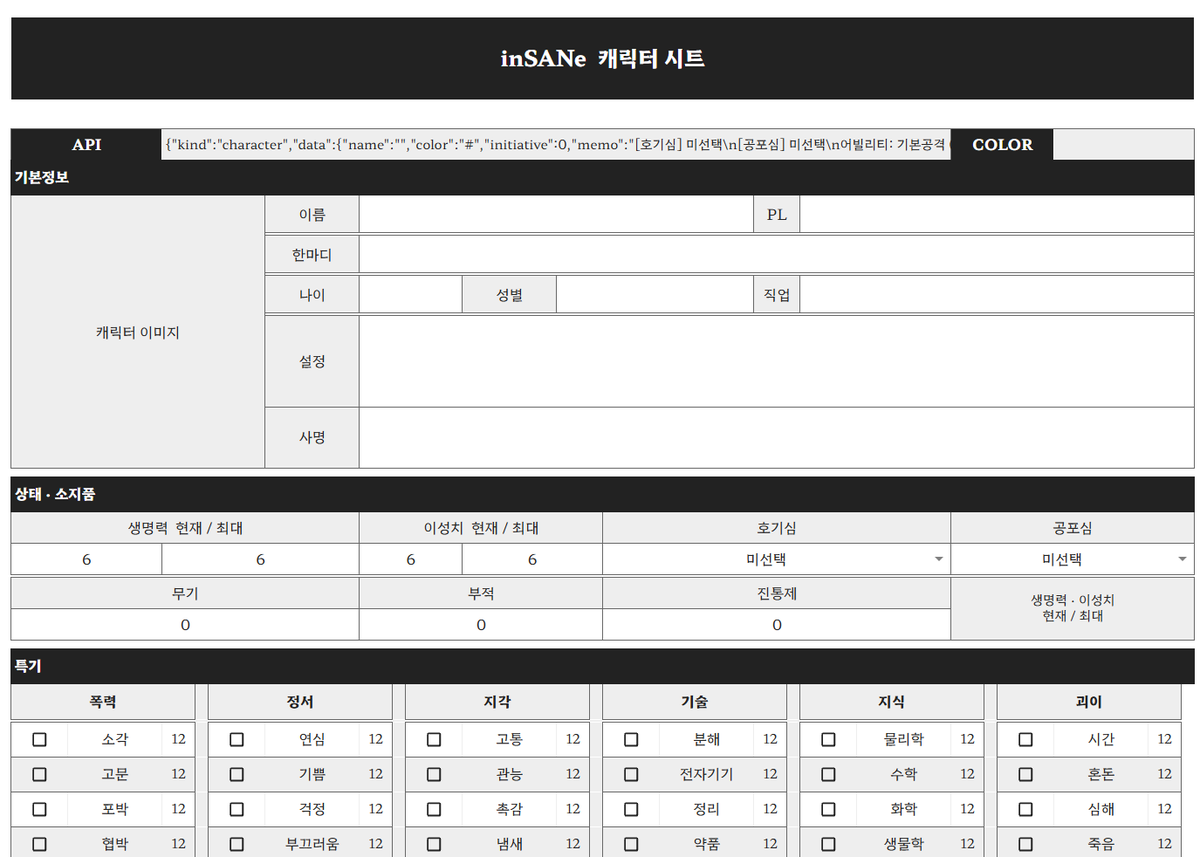Check the 걱정 skill box

tap(237, 809)
